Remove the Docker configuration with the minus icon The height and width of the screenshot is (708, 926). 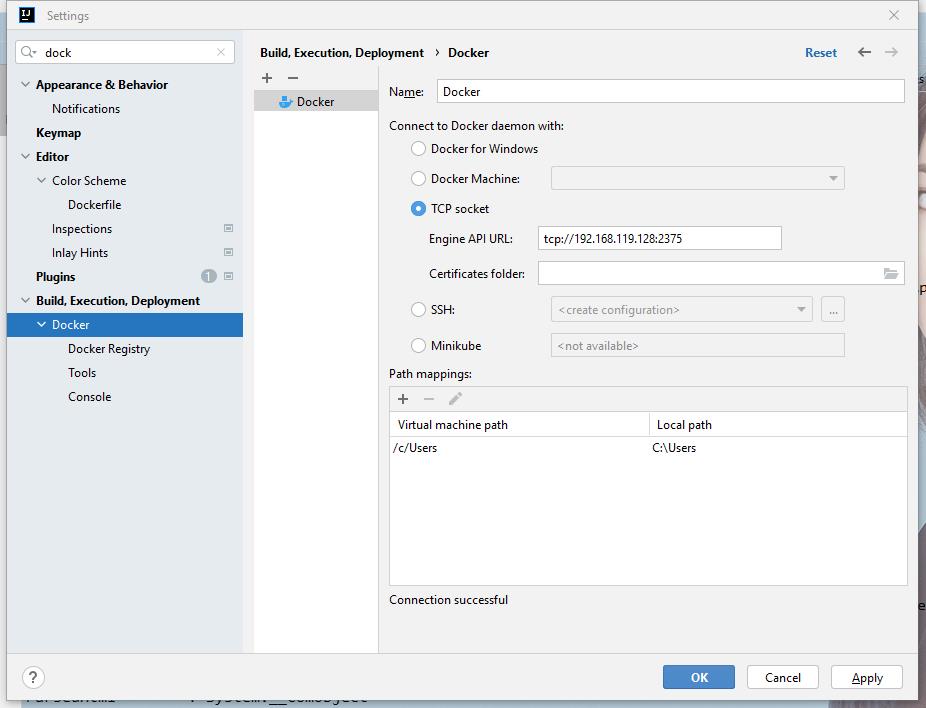293,78
